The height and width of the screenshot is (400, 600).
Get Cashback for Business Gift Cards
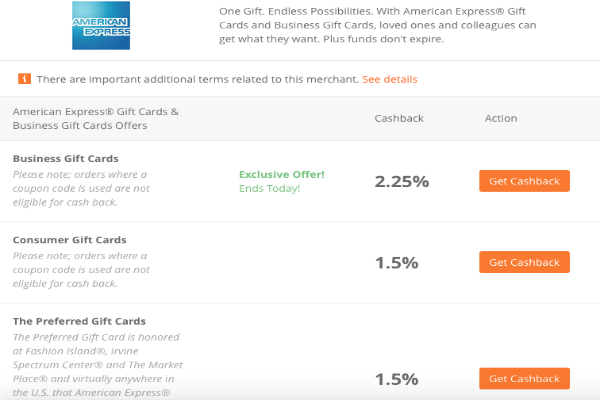point(524,181)
